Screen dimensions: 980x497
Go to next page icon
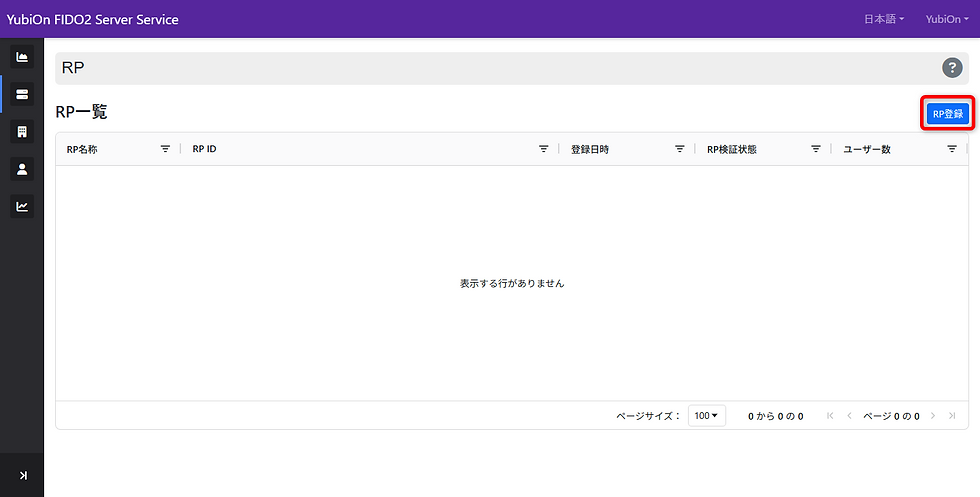[932, 416]
